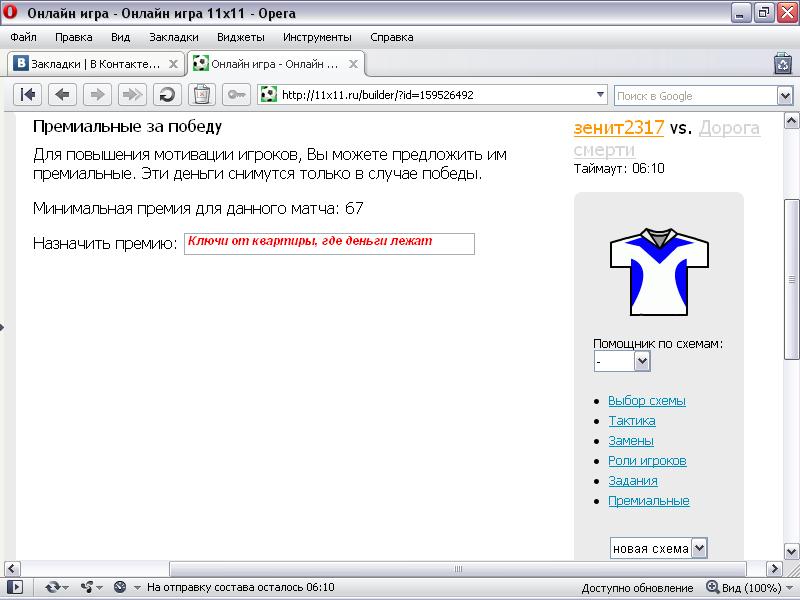Open the Вид (100%) zoom control
Screen dimensions: 800x600
(743, 588)
